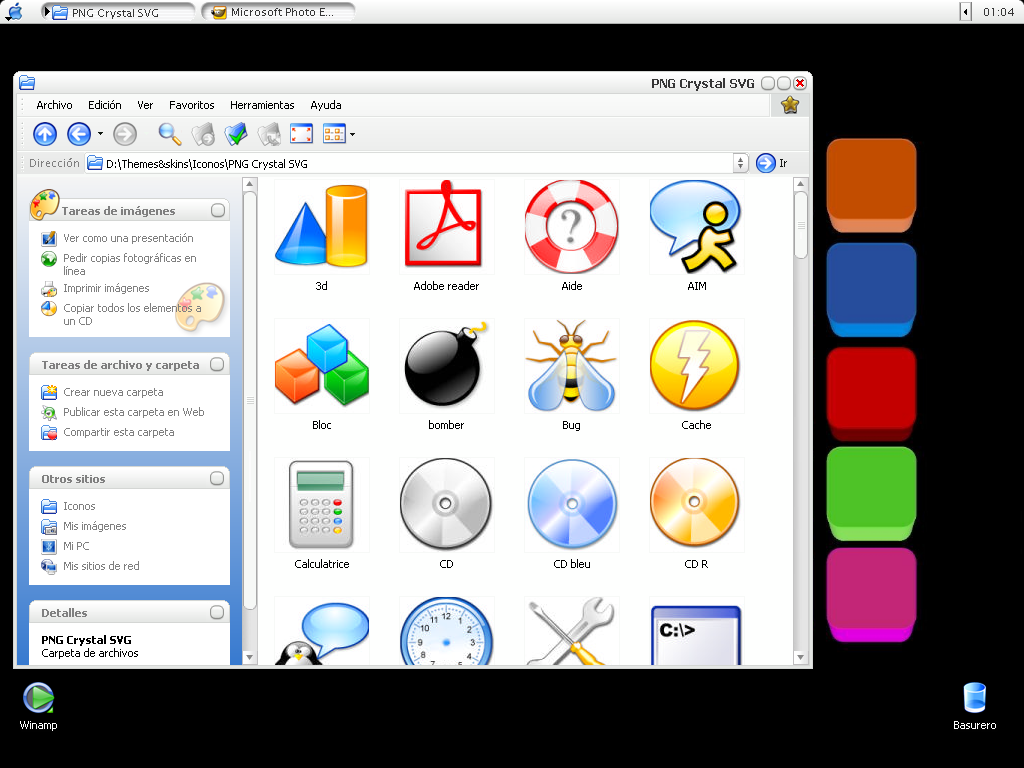Go back with the Back arrow
The height and width of the screenshot is (768, 1024).
tap(79, 135)
